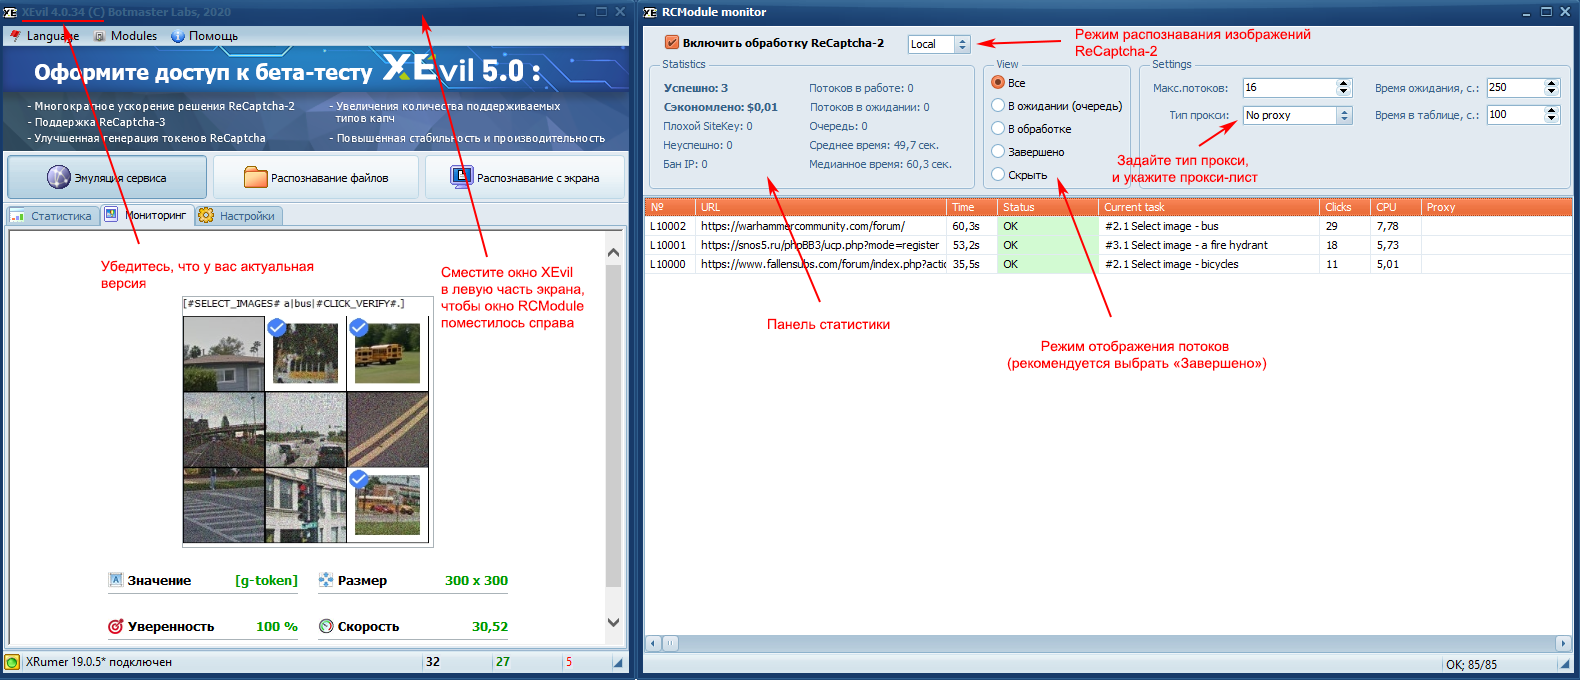The height and width of the screenshot is (680, 1580).
Task: Click the bottom-left captcha image tile
Action: click(x=224, y=505)
